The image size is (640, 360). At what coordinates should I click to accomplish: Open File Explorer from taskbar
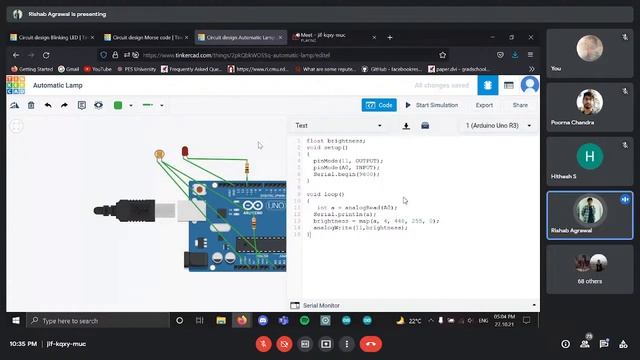coord(221,321)
